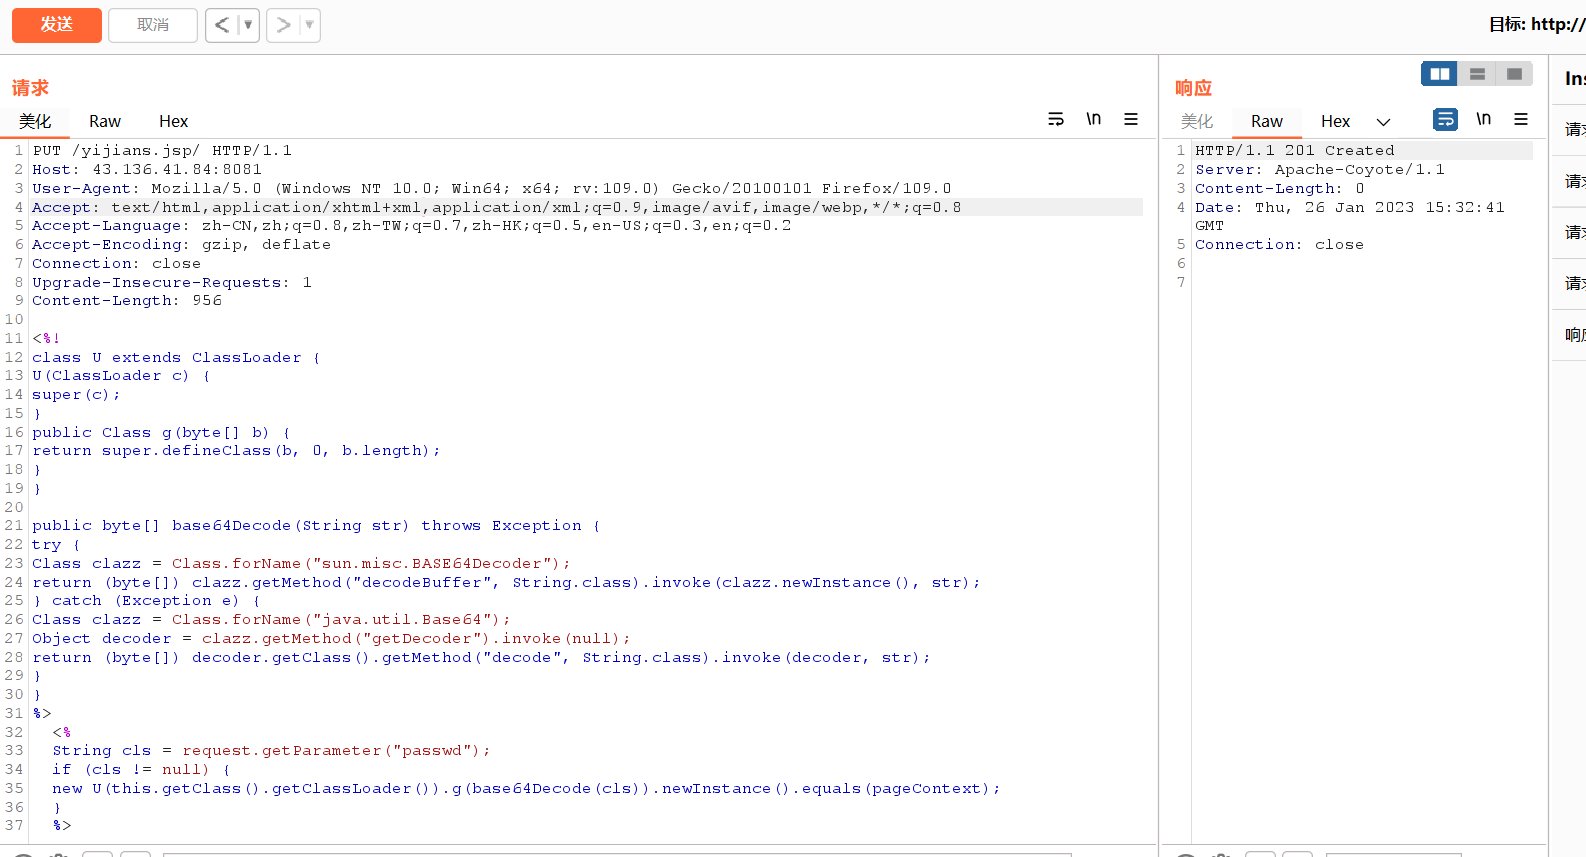Click 'public Class g(byte[] b) {' line

(x=161, y=433)
